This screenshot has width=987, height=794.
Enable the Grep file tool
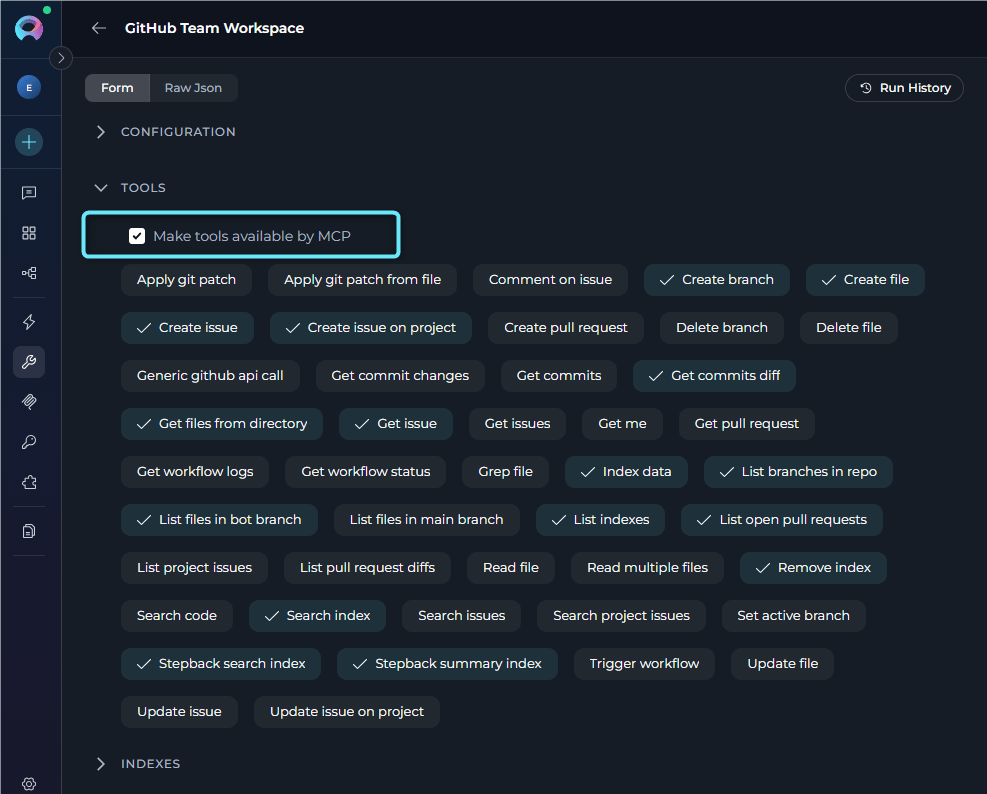point(505,472)
